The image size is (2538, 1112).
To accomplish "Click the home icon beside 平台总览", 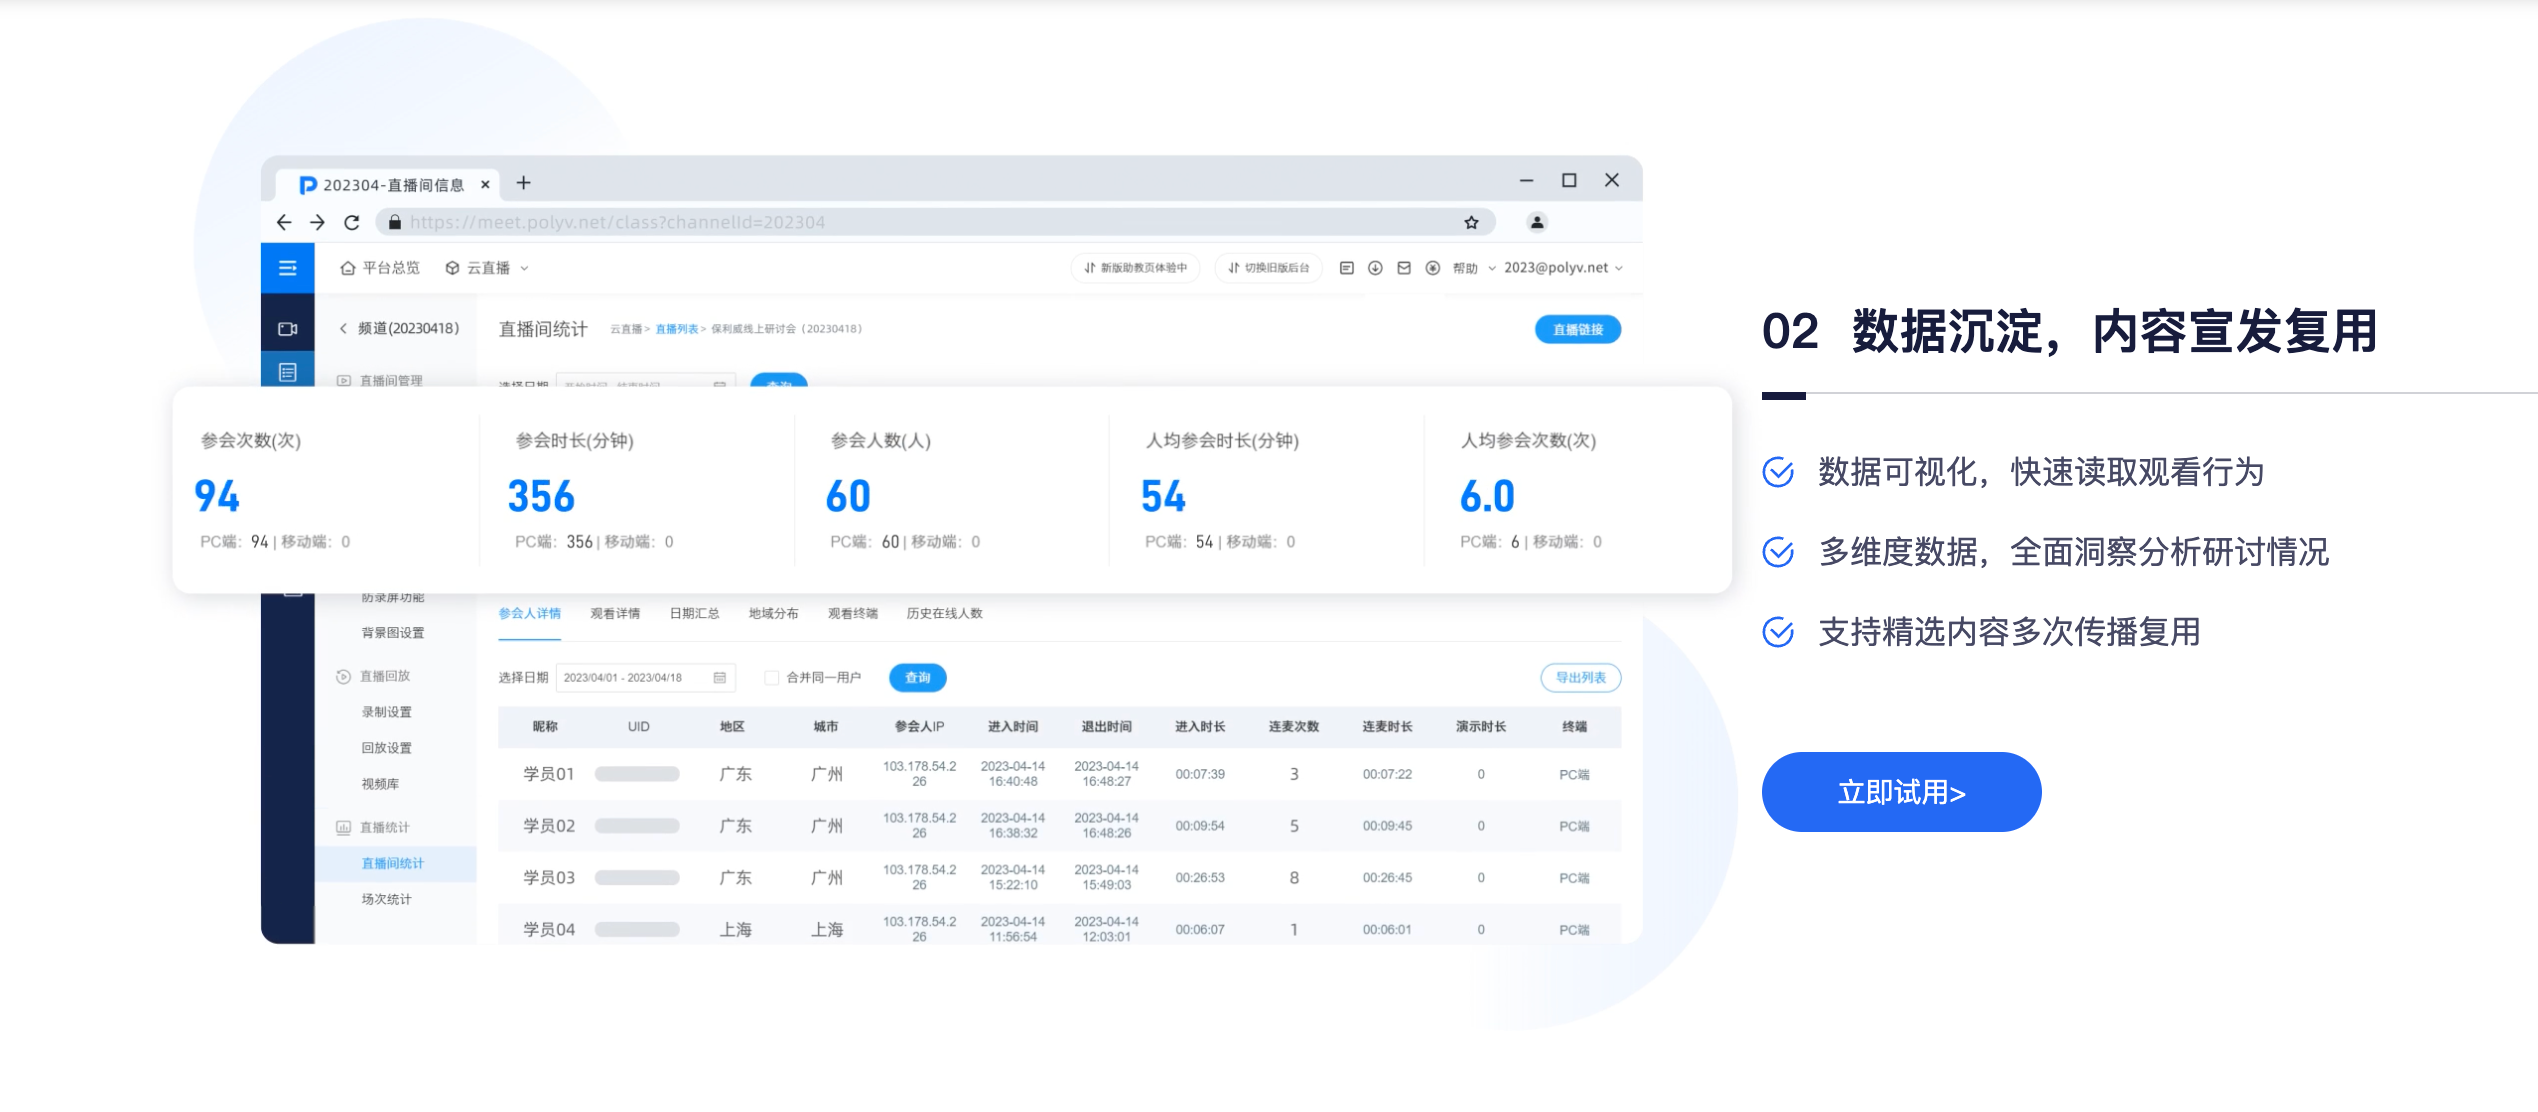I will pyautogui.click(x=348, y=268).
